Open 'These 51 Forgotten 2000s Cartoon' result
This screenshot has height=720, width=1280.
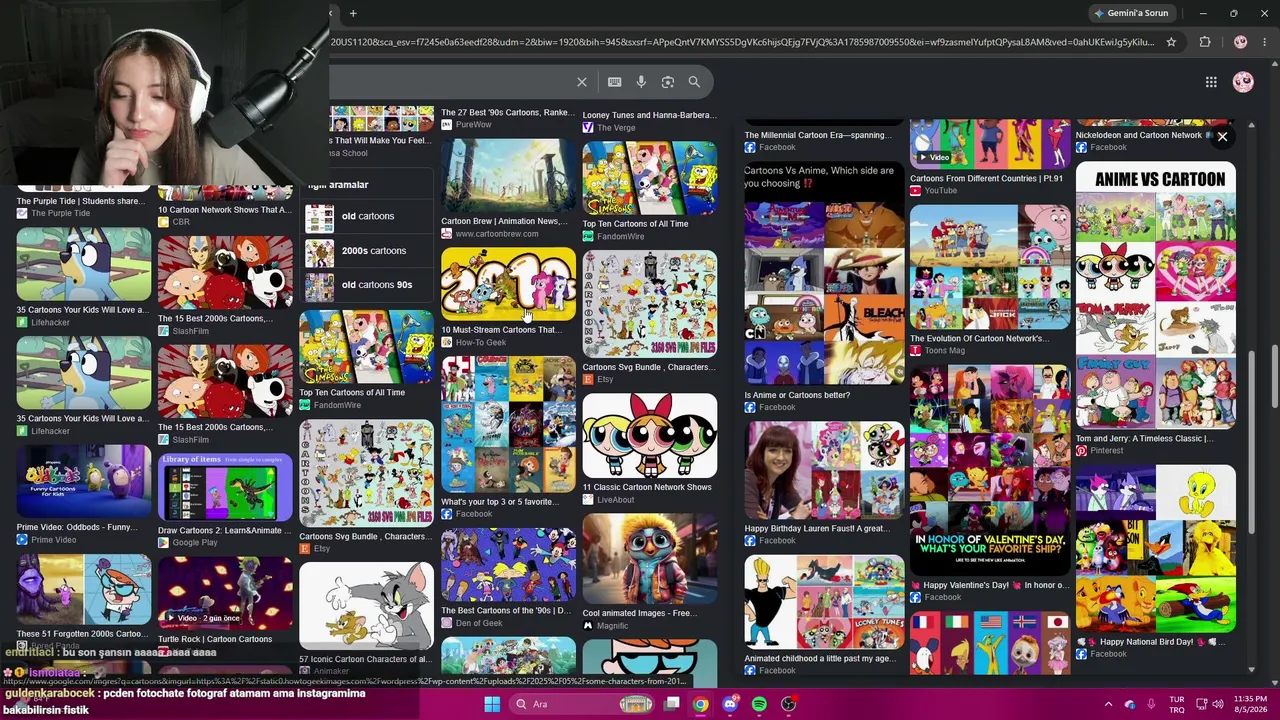[84, 591]
